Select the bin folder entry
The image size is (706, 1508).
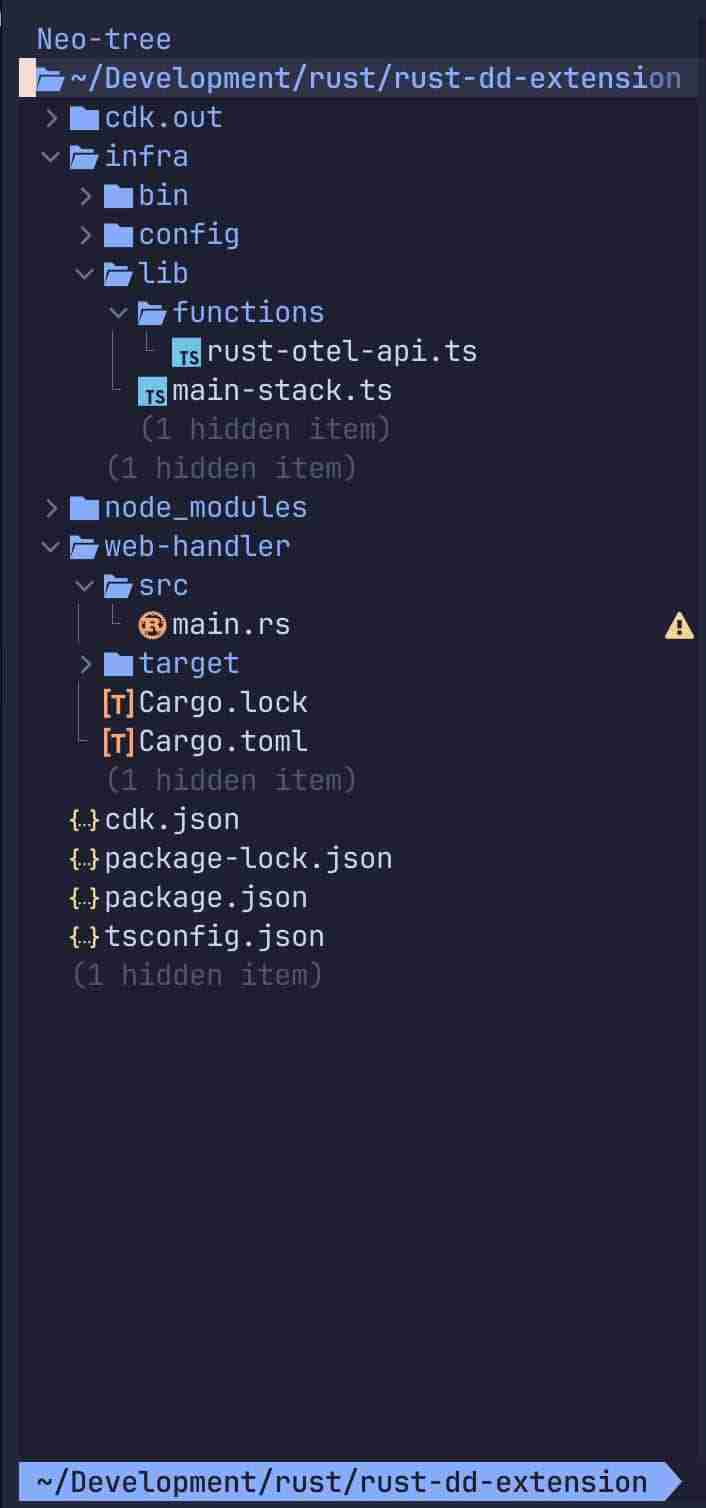[x=163, y=196]
